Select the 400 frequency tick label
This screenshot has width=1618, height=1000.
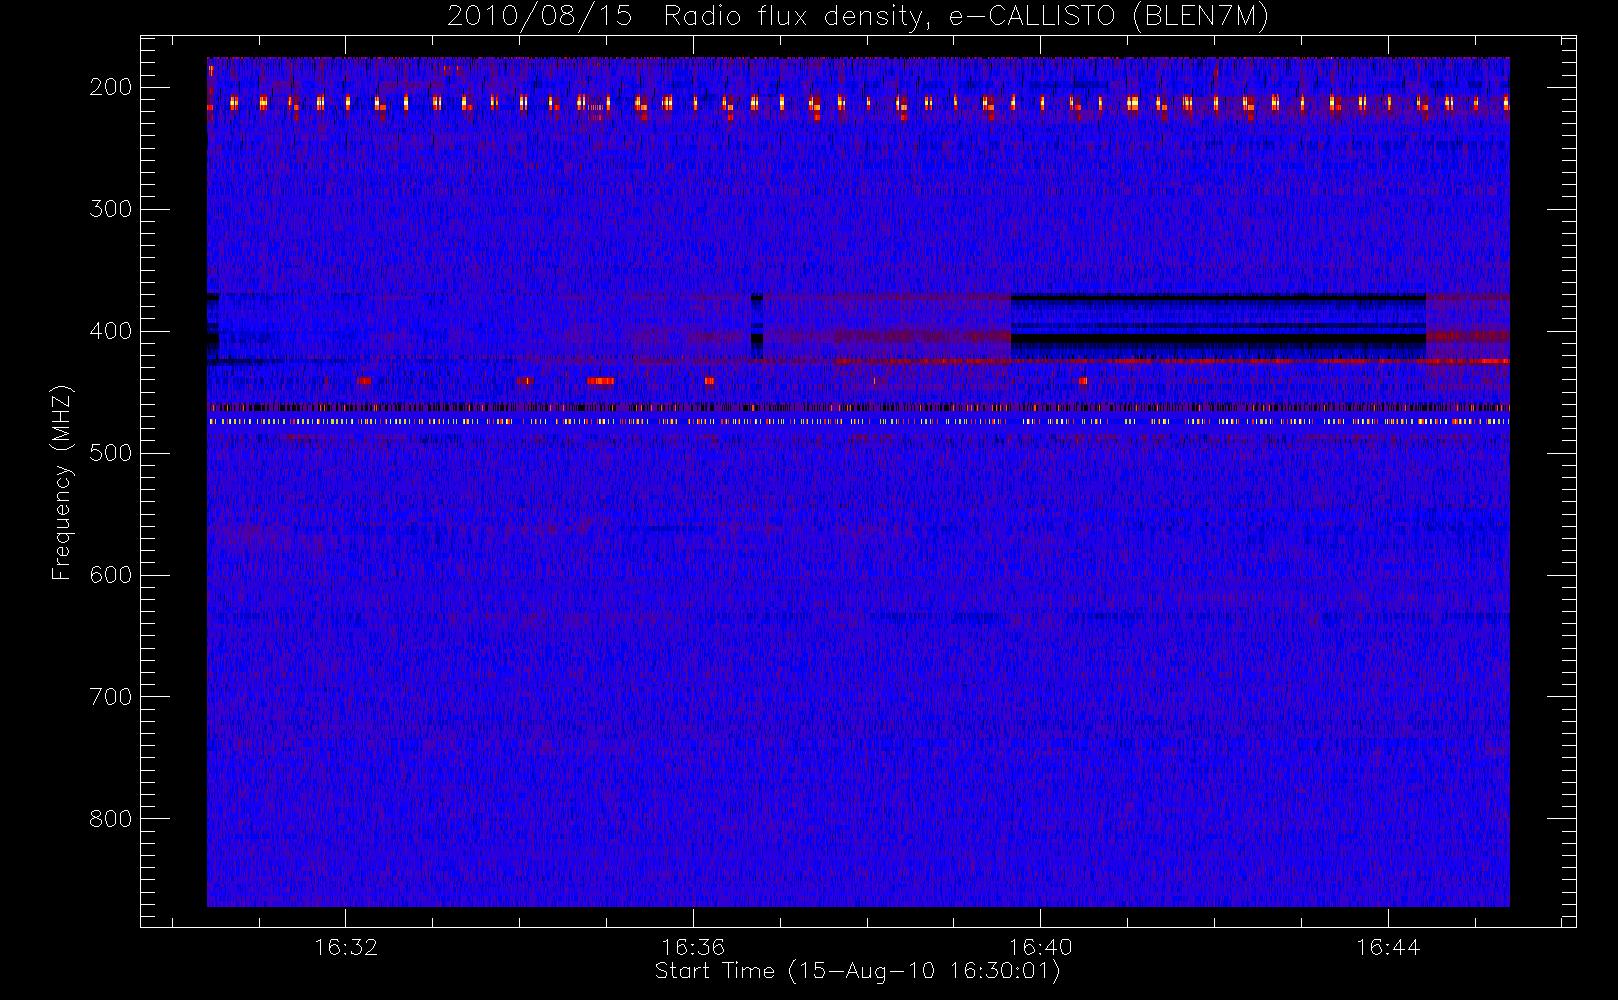tap(111, 331)
